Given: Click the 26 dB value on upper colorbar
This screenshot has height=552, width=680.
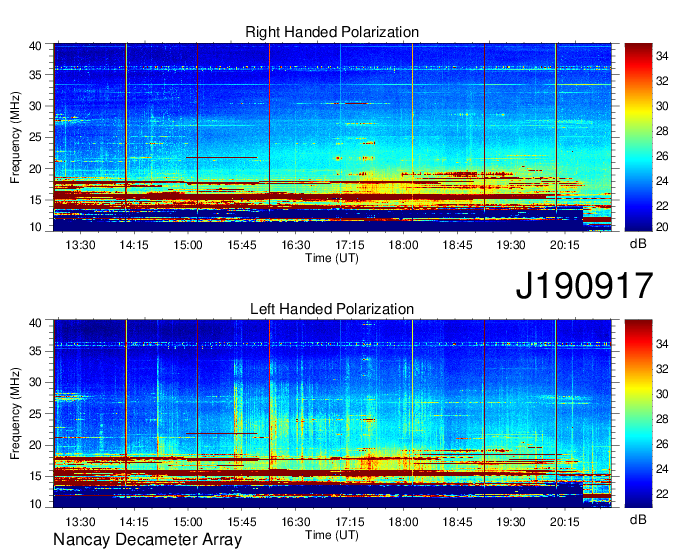Looking at the screenshot, I should (662, 156).
